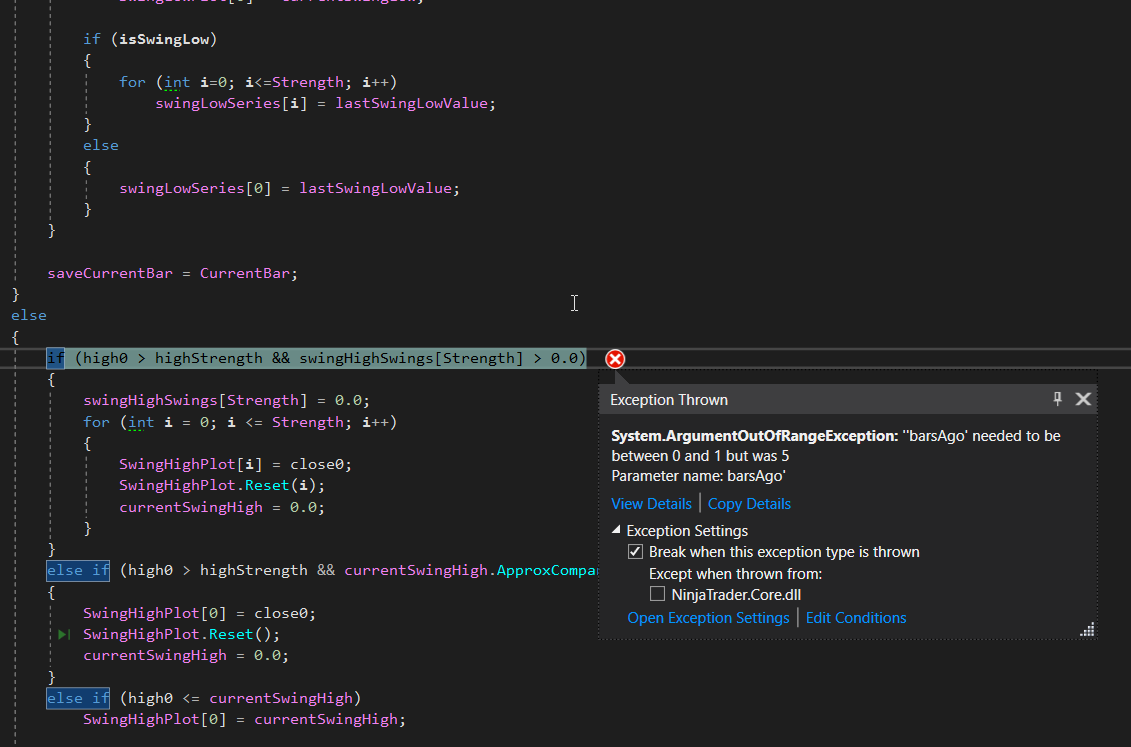Click swingLowSeries[i] = lastSwingLowValue line
The image size is (1131, 747).
click(x=325, y=103)
